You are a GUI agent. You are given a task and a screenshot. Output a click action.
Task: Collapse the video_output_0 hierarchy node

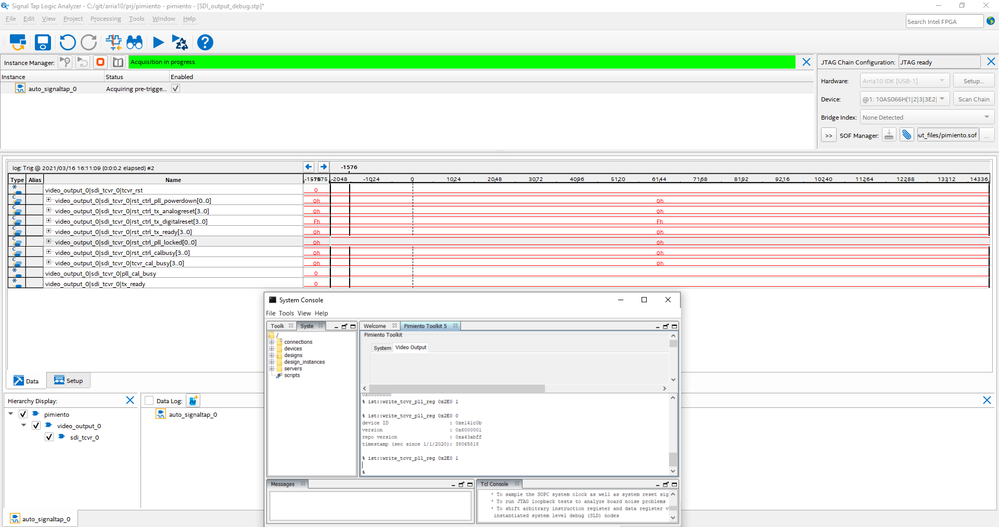[x=23, y=426]
